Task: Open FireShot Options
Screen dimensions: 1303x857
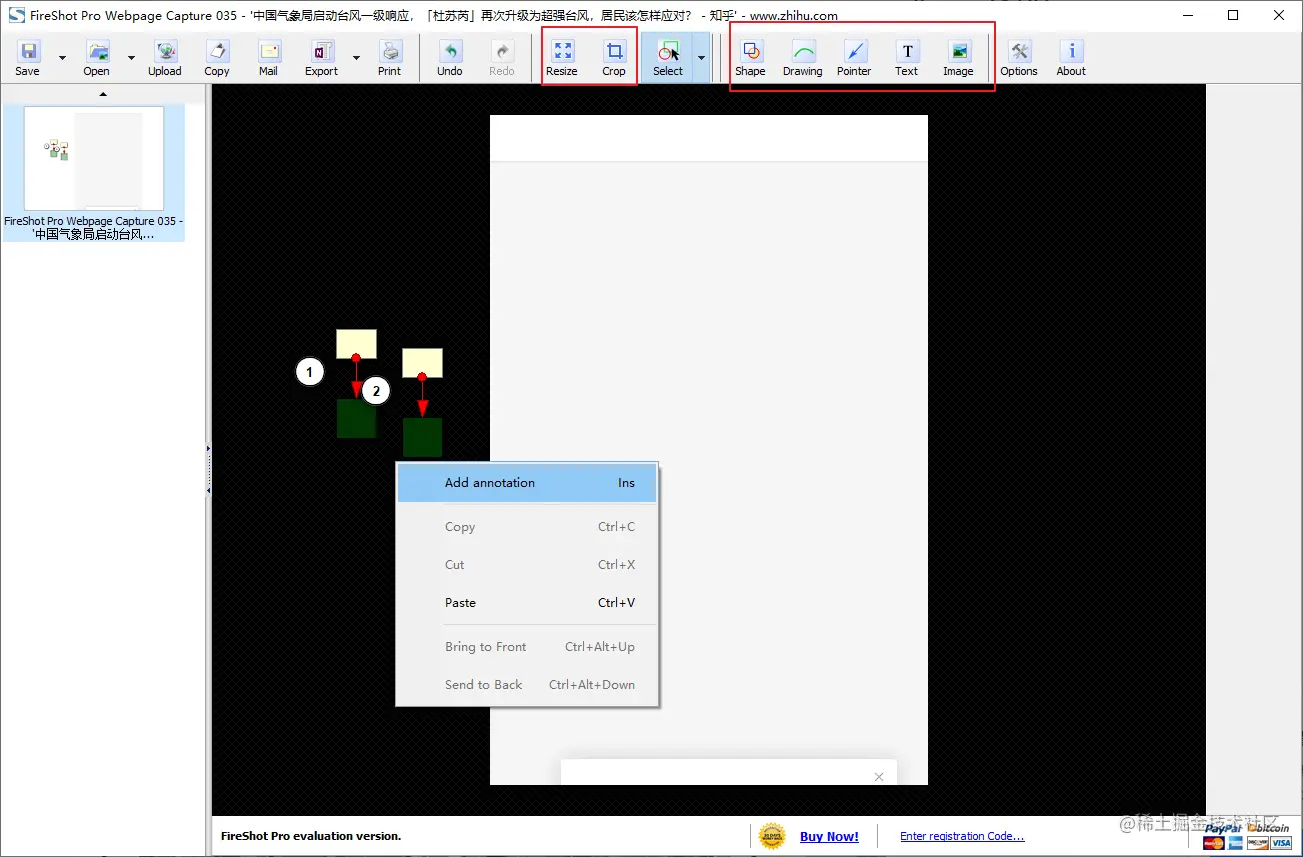Action: click(1019, 57)
